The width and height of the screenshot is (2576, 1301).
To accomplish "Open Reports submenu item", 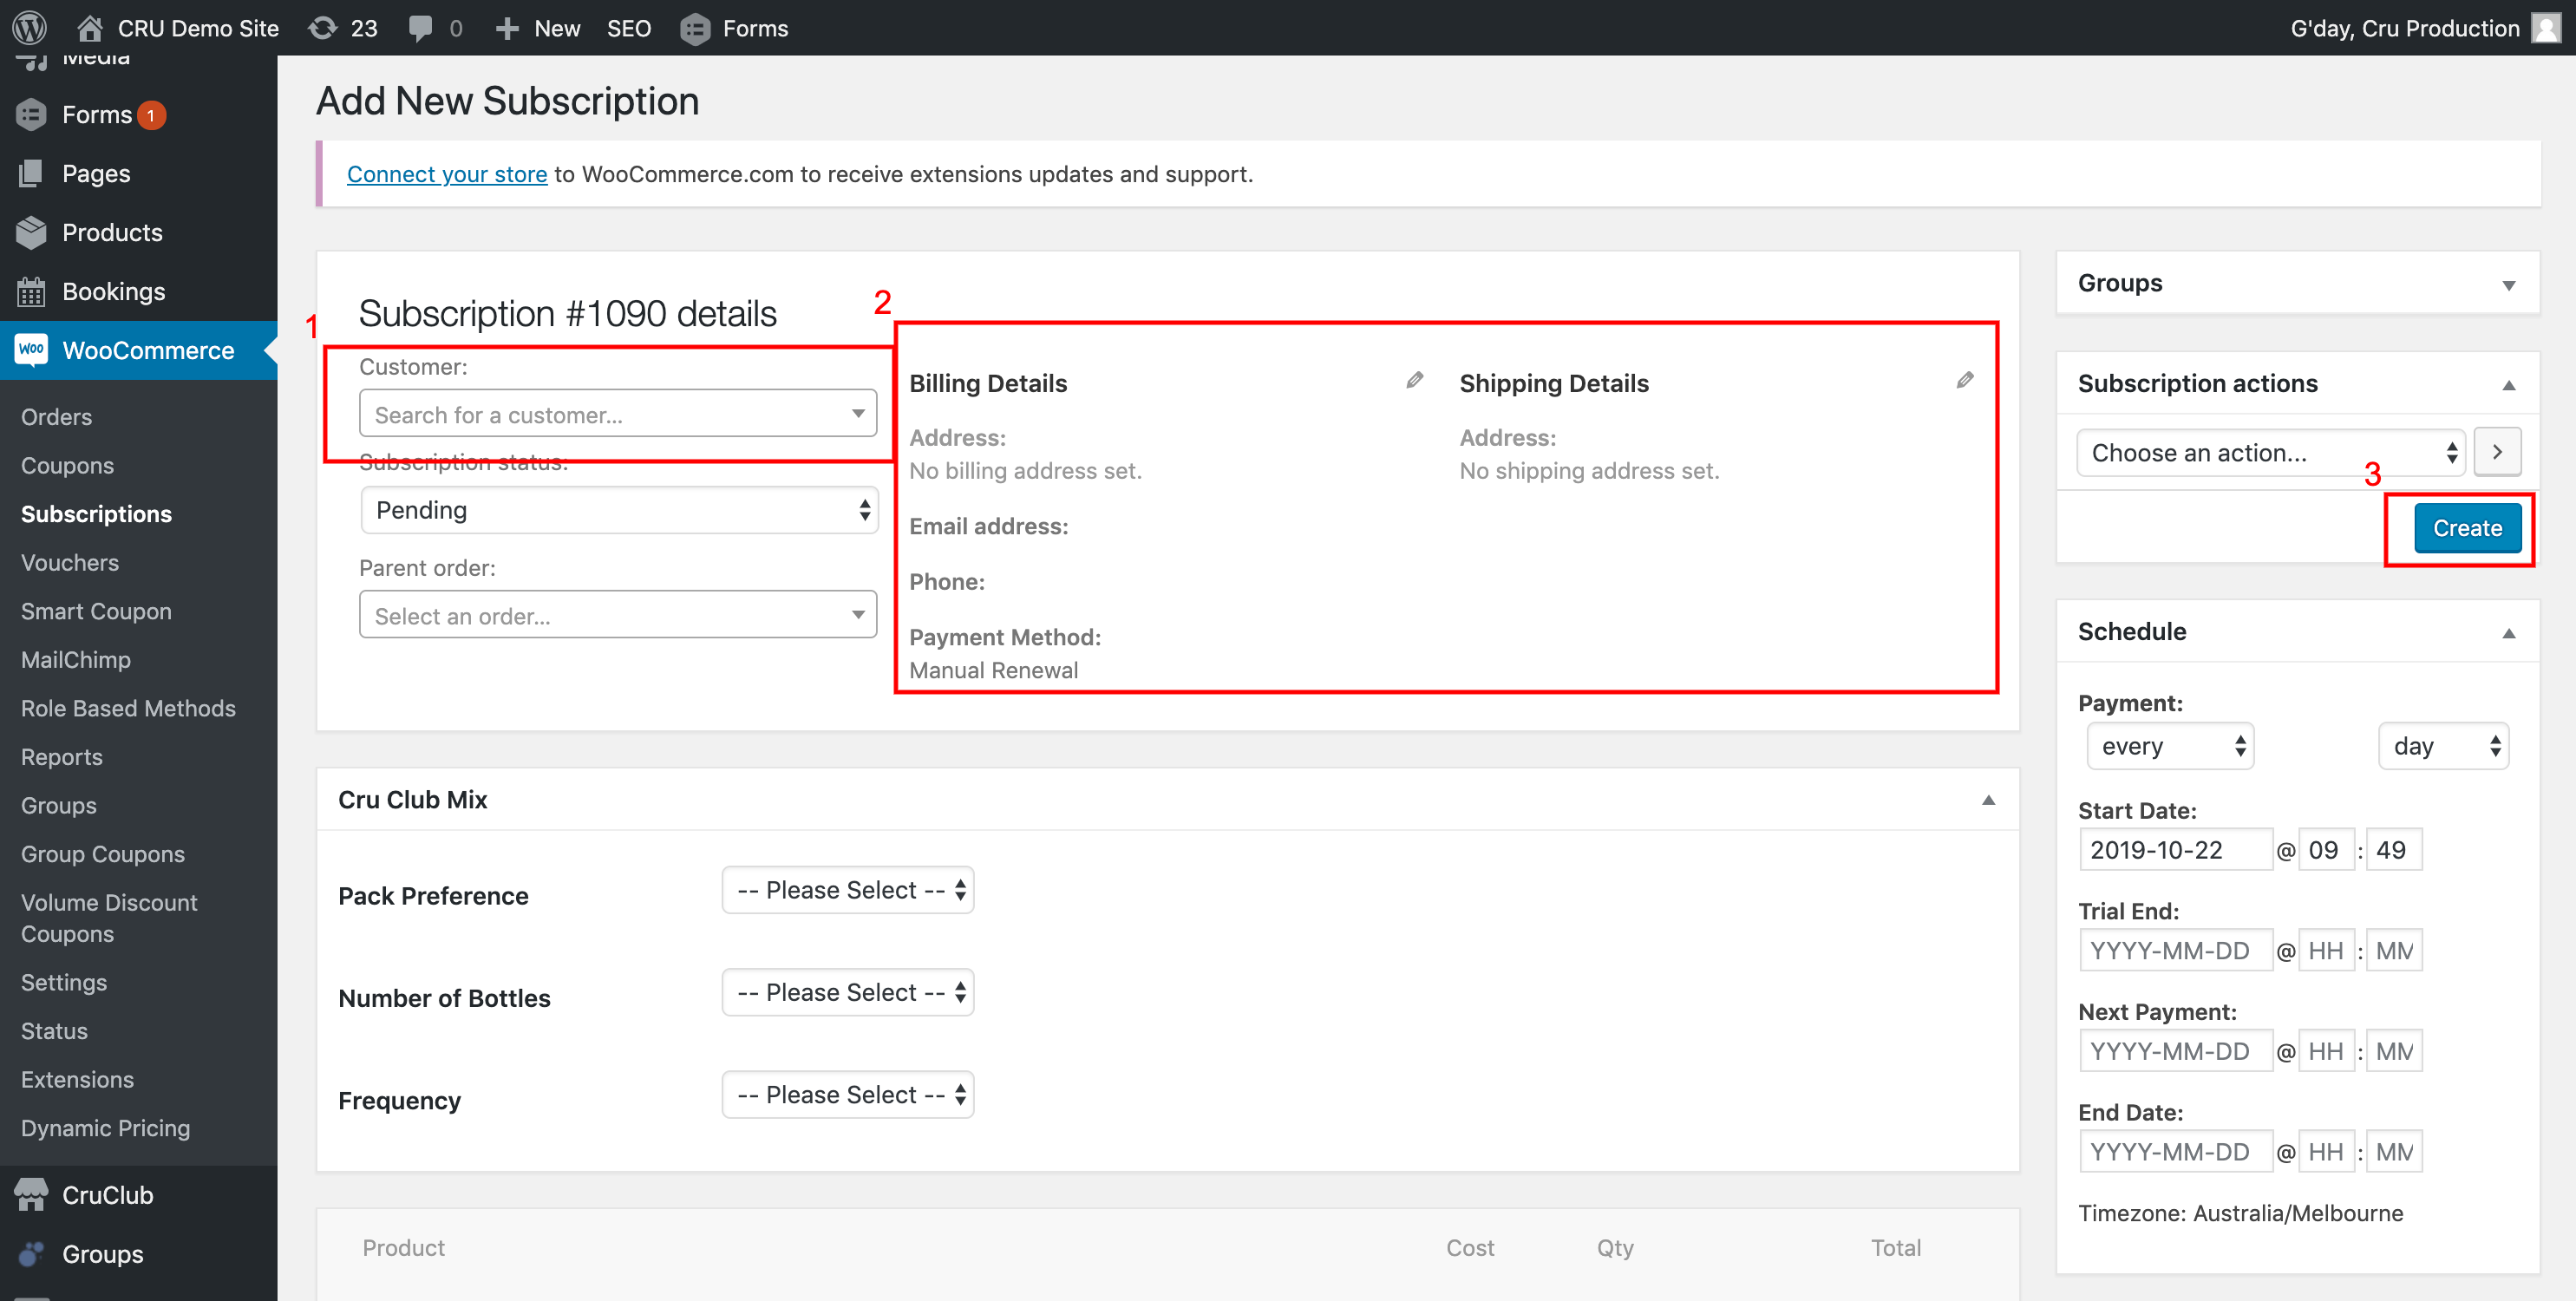I will [x=62, y=757].
